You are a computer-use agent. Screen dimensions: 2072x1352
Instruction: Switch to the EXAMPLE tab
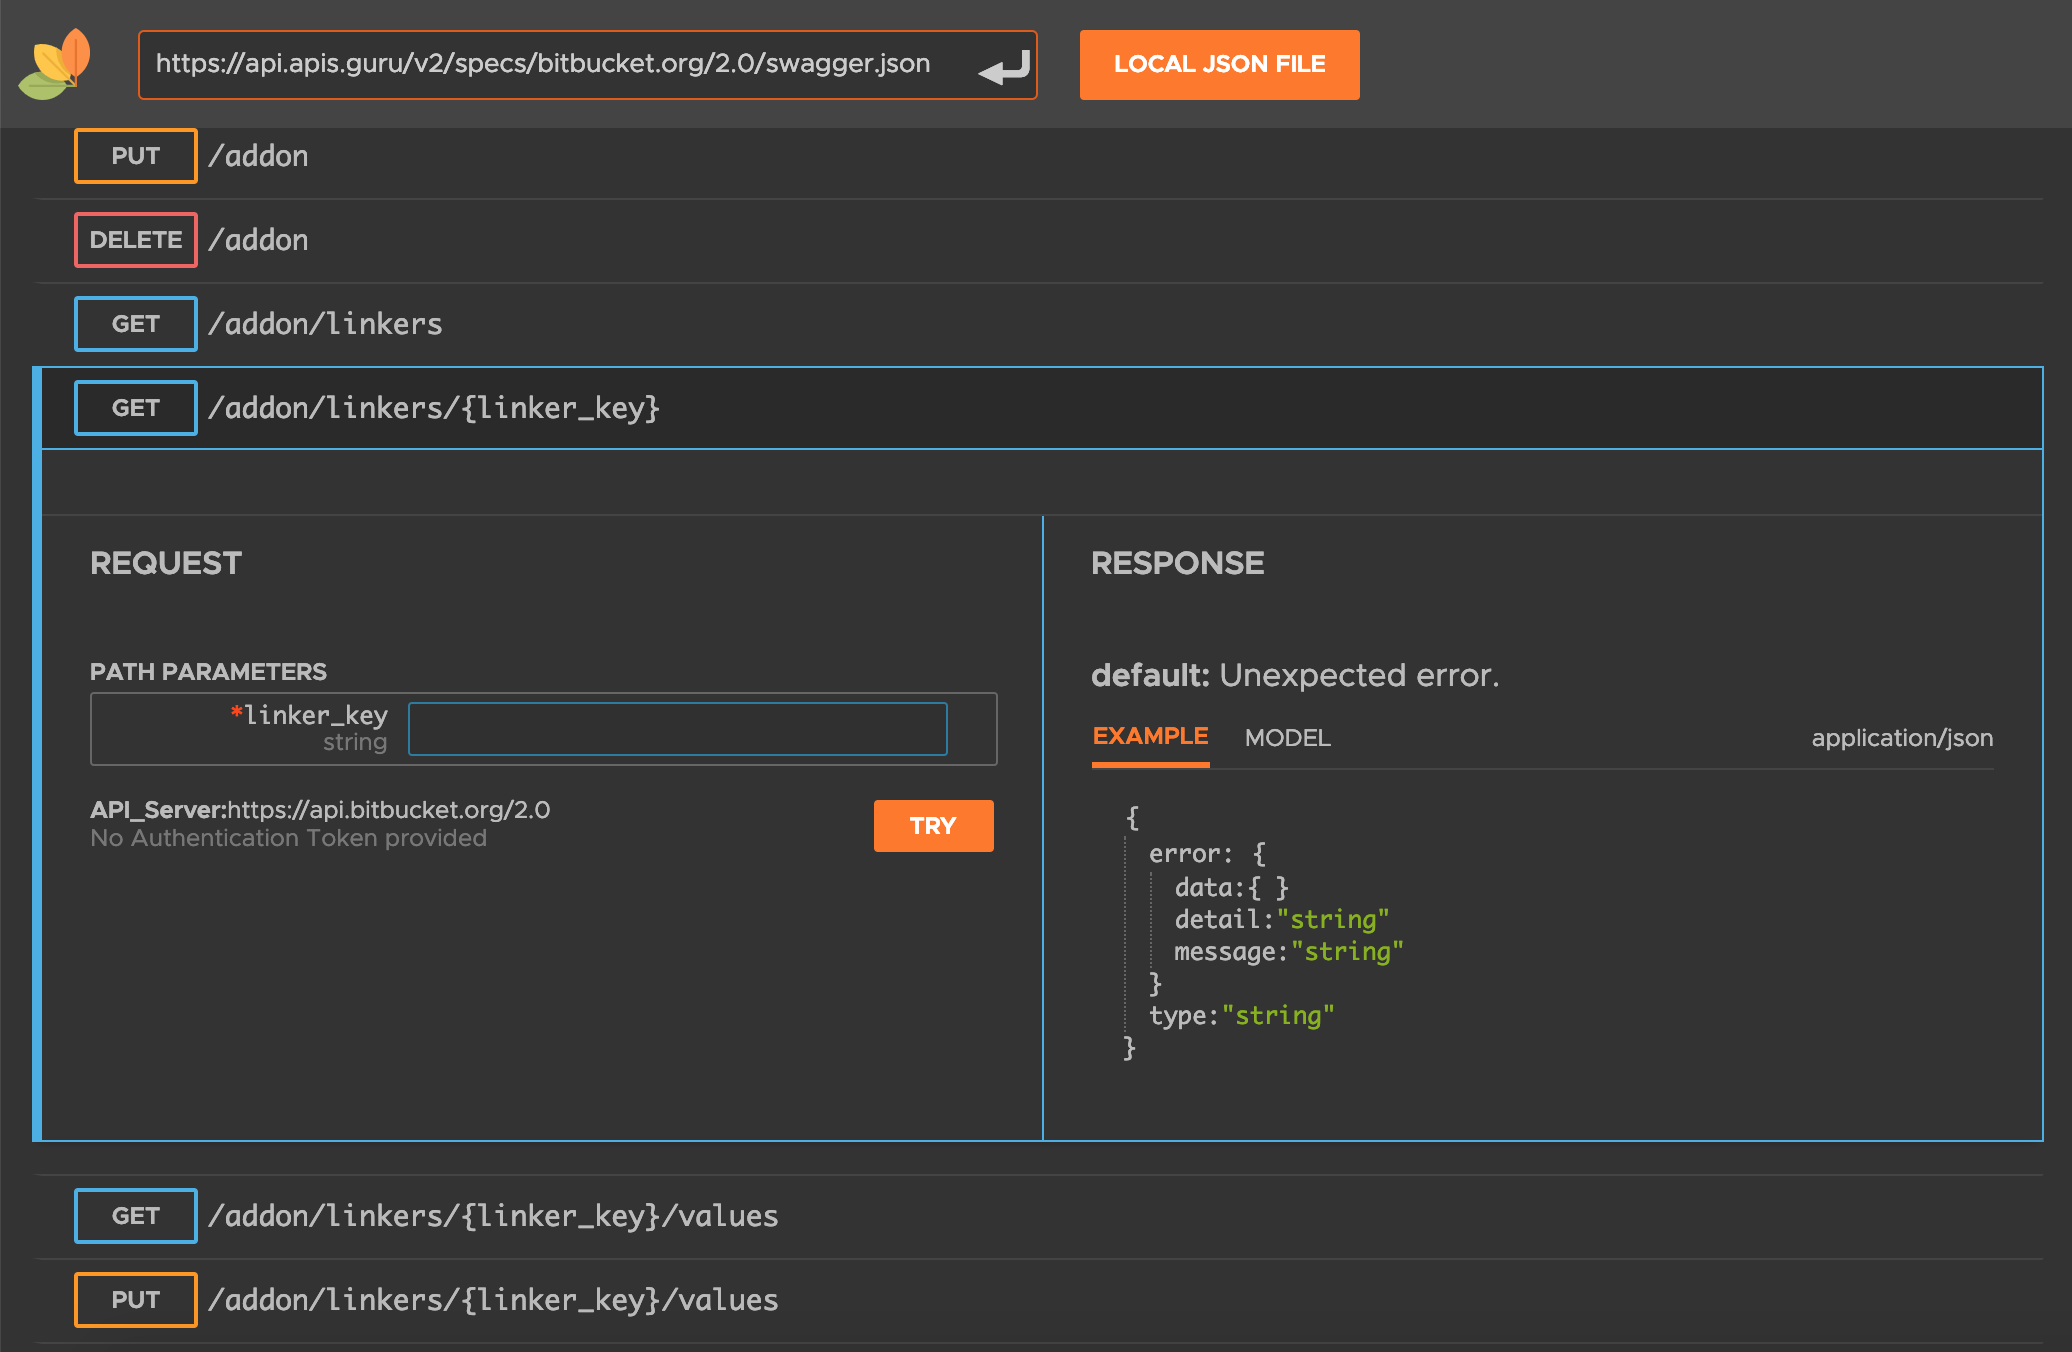[1150, 737]
